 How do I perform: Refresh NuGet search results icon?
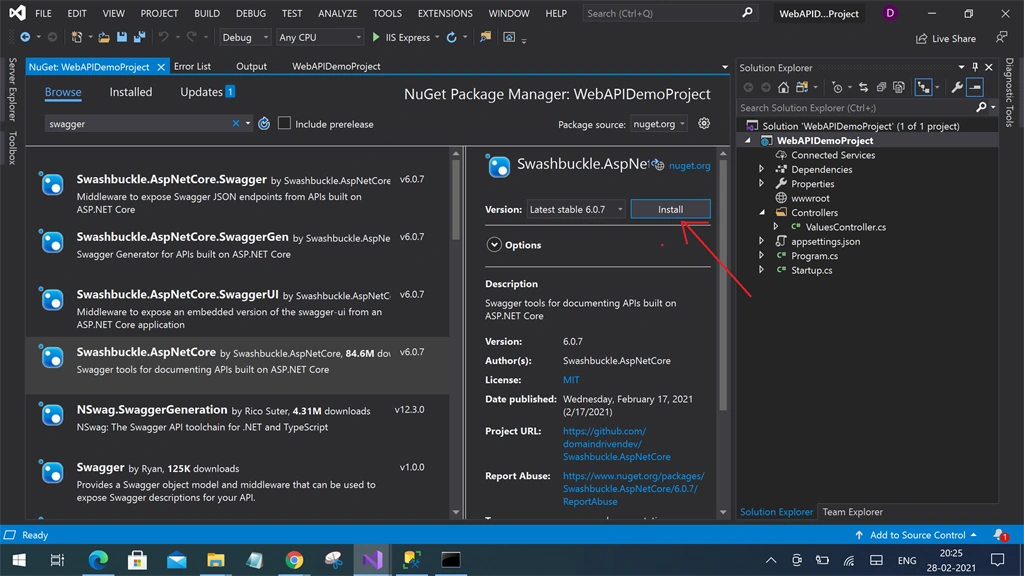pyautogui.click(x=264, y=123)
